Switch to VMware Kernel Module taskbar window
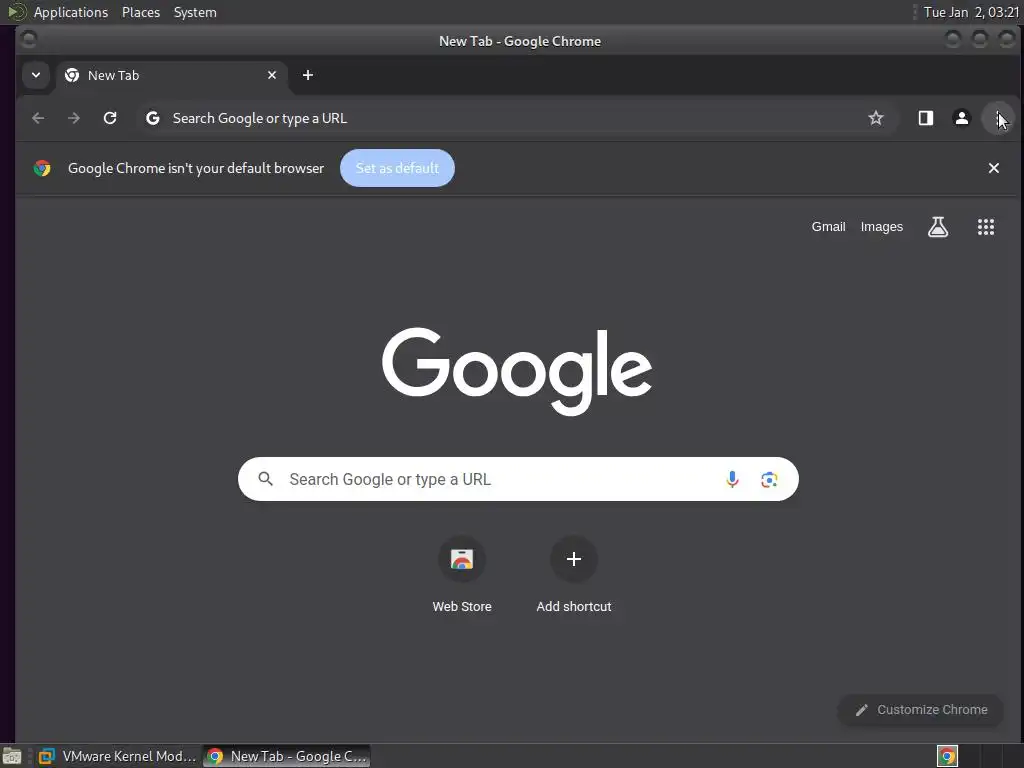Viewport: 1024px width, 768px height. [118, 756]
